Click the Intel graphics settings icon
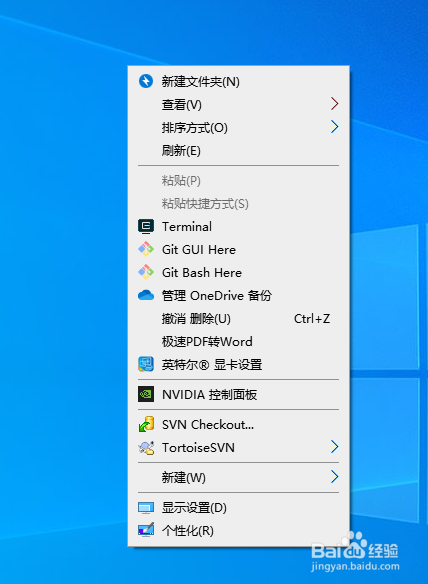The width and height of the screenshot is (428, 584). click(146, 364)
